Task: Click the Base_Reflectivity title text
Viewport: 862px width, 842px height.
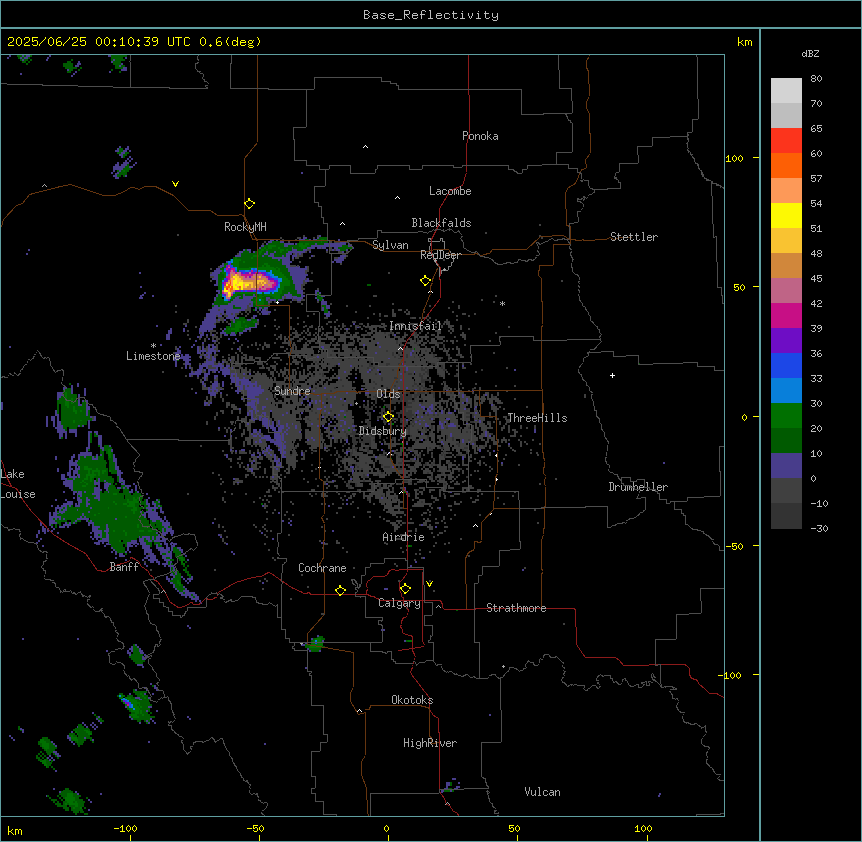Action: (431, 15)
